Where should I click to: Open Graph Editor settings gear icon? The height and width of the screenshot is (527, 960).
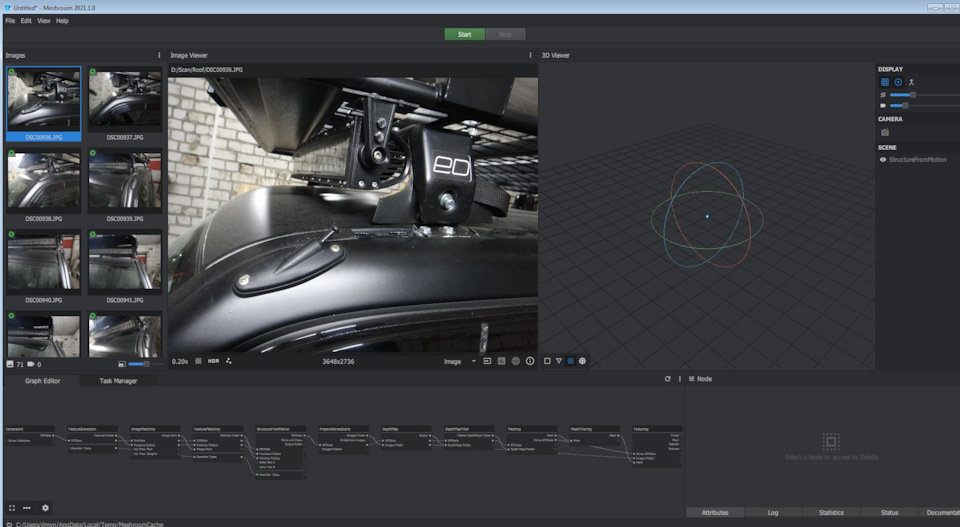pyautogui.click(x=45, y=508)
